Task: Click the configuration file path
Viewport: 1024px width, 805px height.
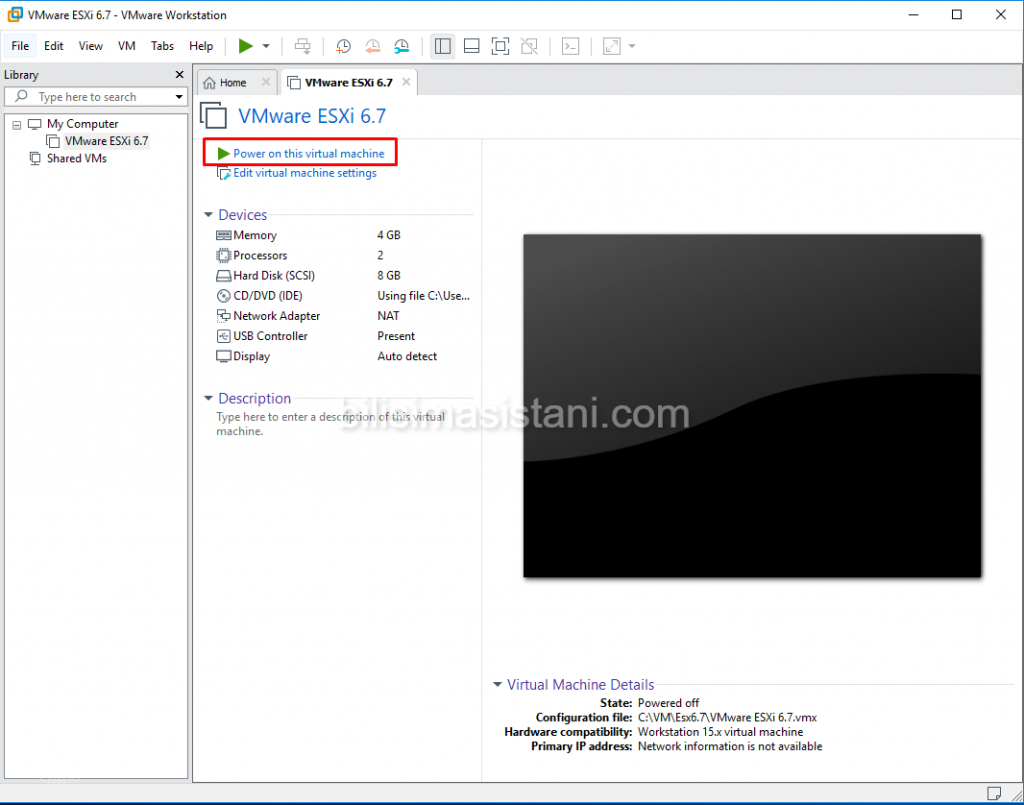Action: (x=727, y=718)
